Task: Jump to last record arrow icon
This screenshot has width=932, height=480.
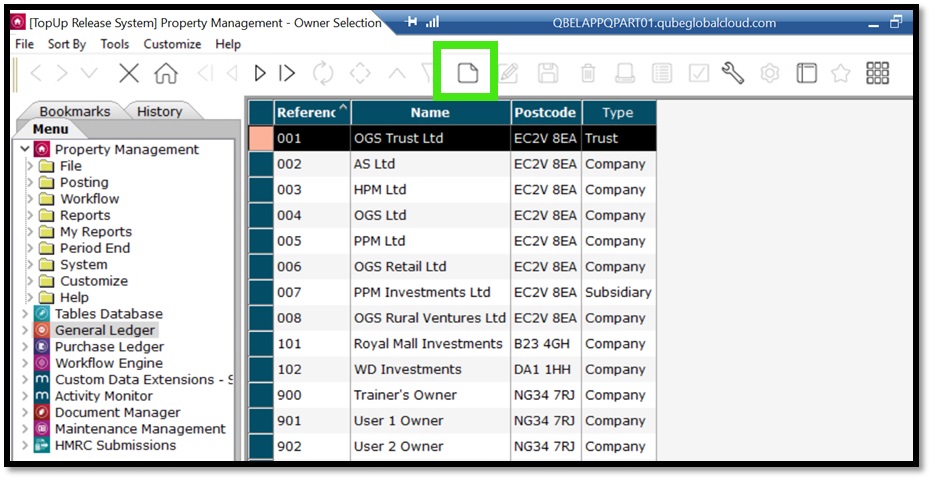Action: click(x=288, y=73)
